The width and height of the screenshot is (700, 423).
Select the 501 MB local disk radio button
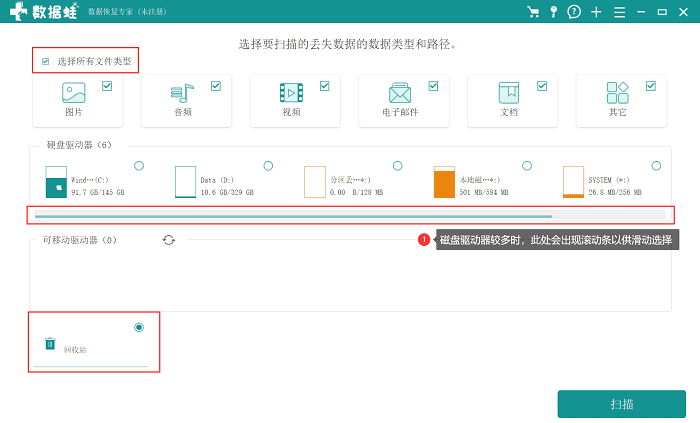coord(527,166)
